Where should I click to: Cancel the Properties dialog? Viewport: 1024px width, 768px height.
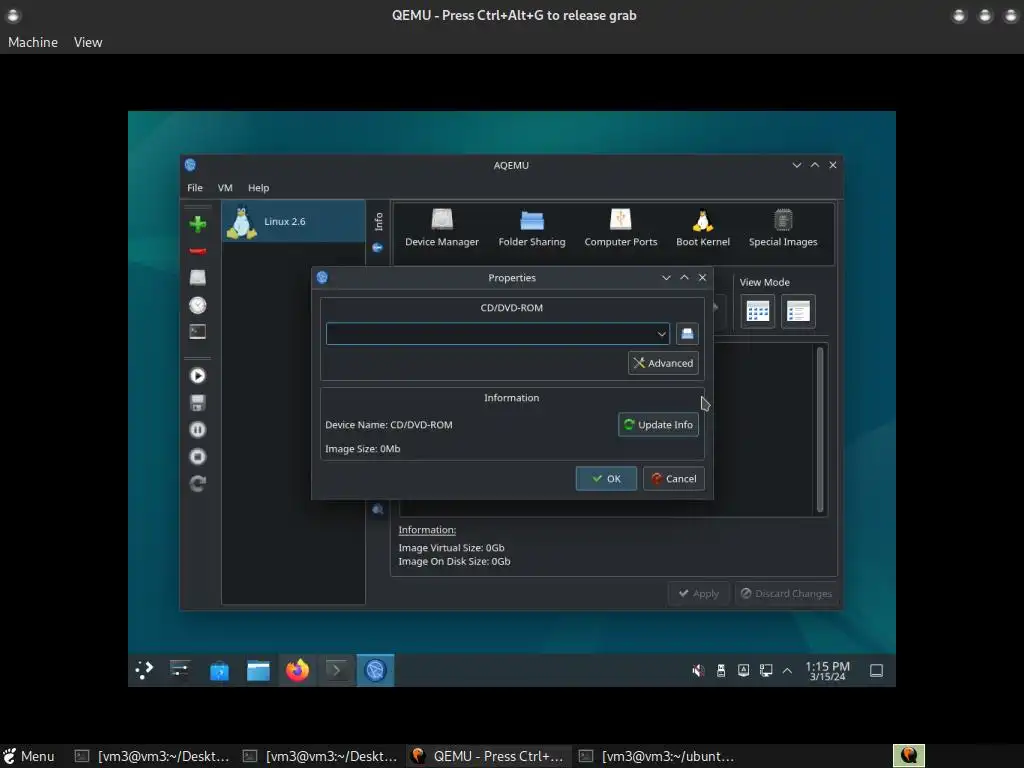pyautogui.click(x=674, y=479)
